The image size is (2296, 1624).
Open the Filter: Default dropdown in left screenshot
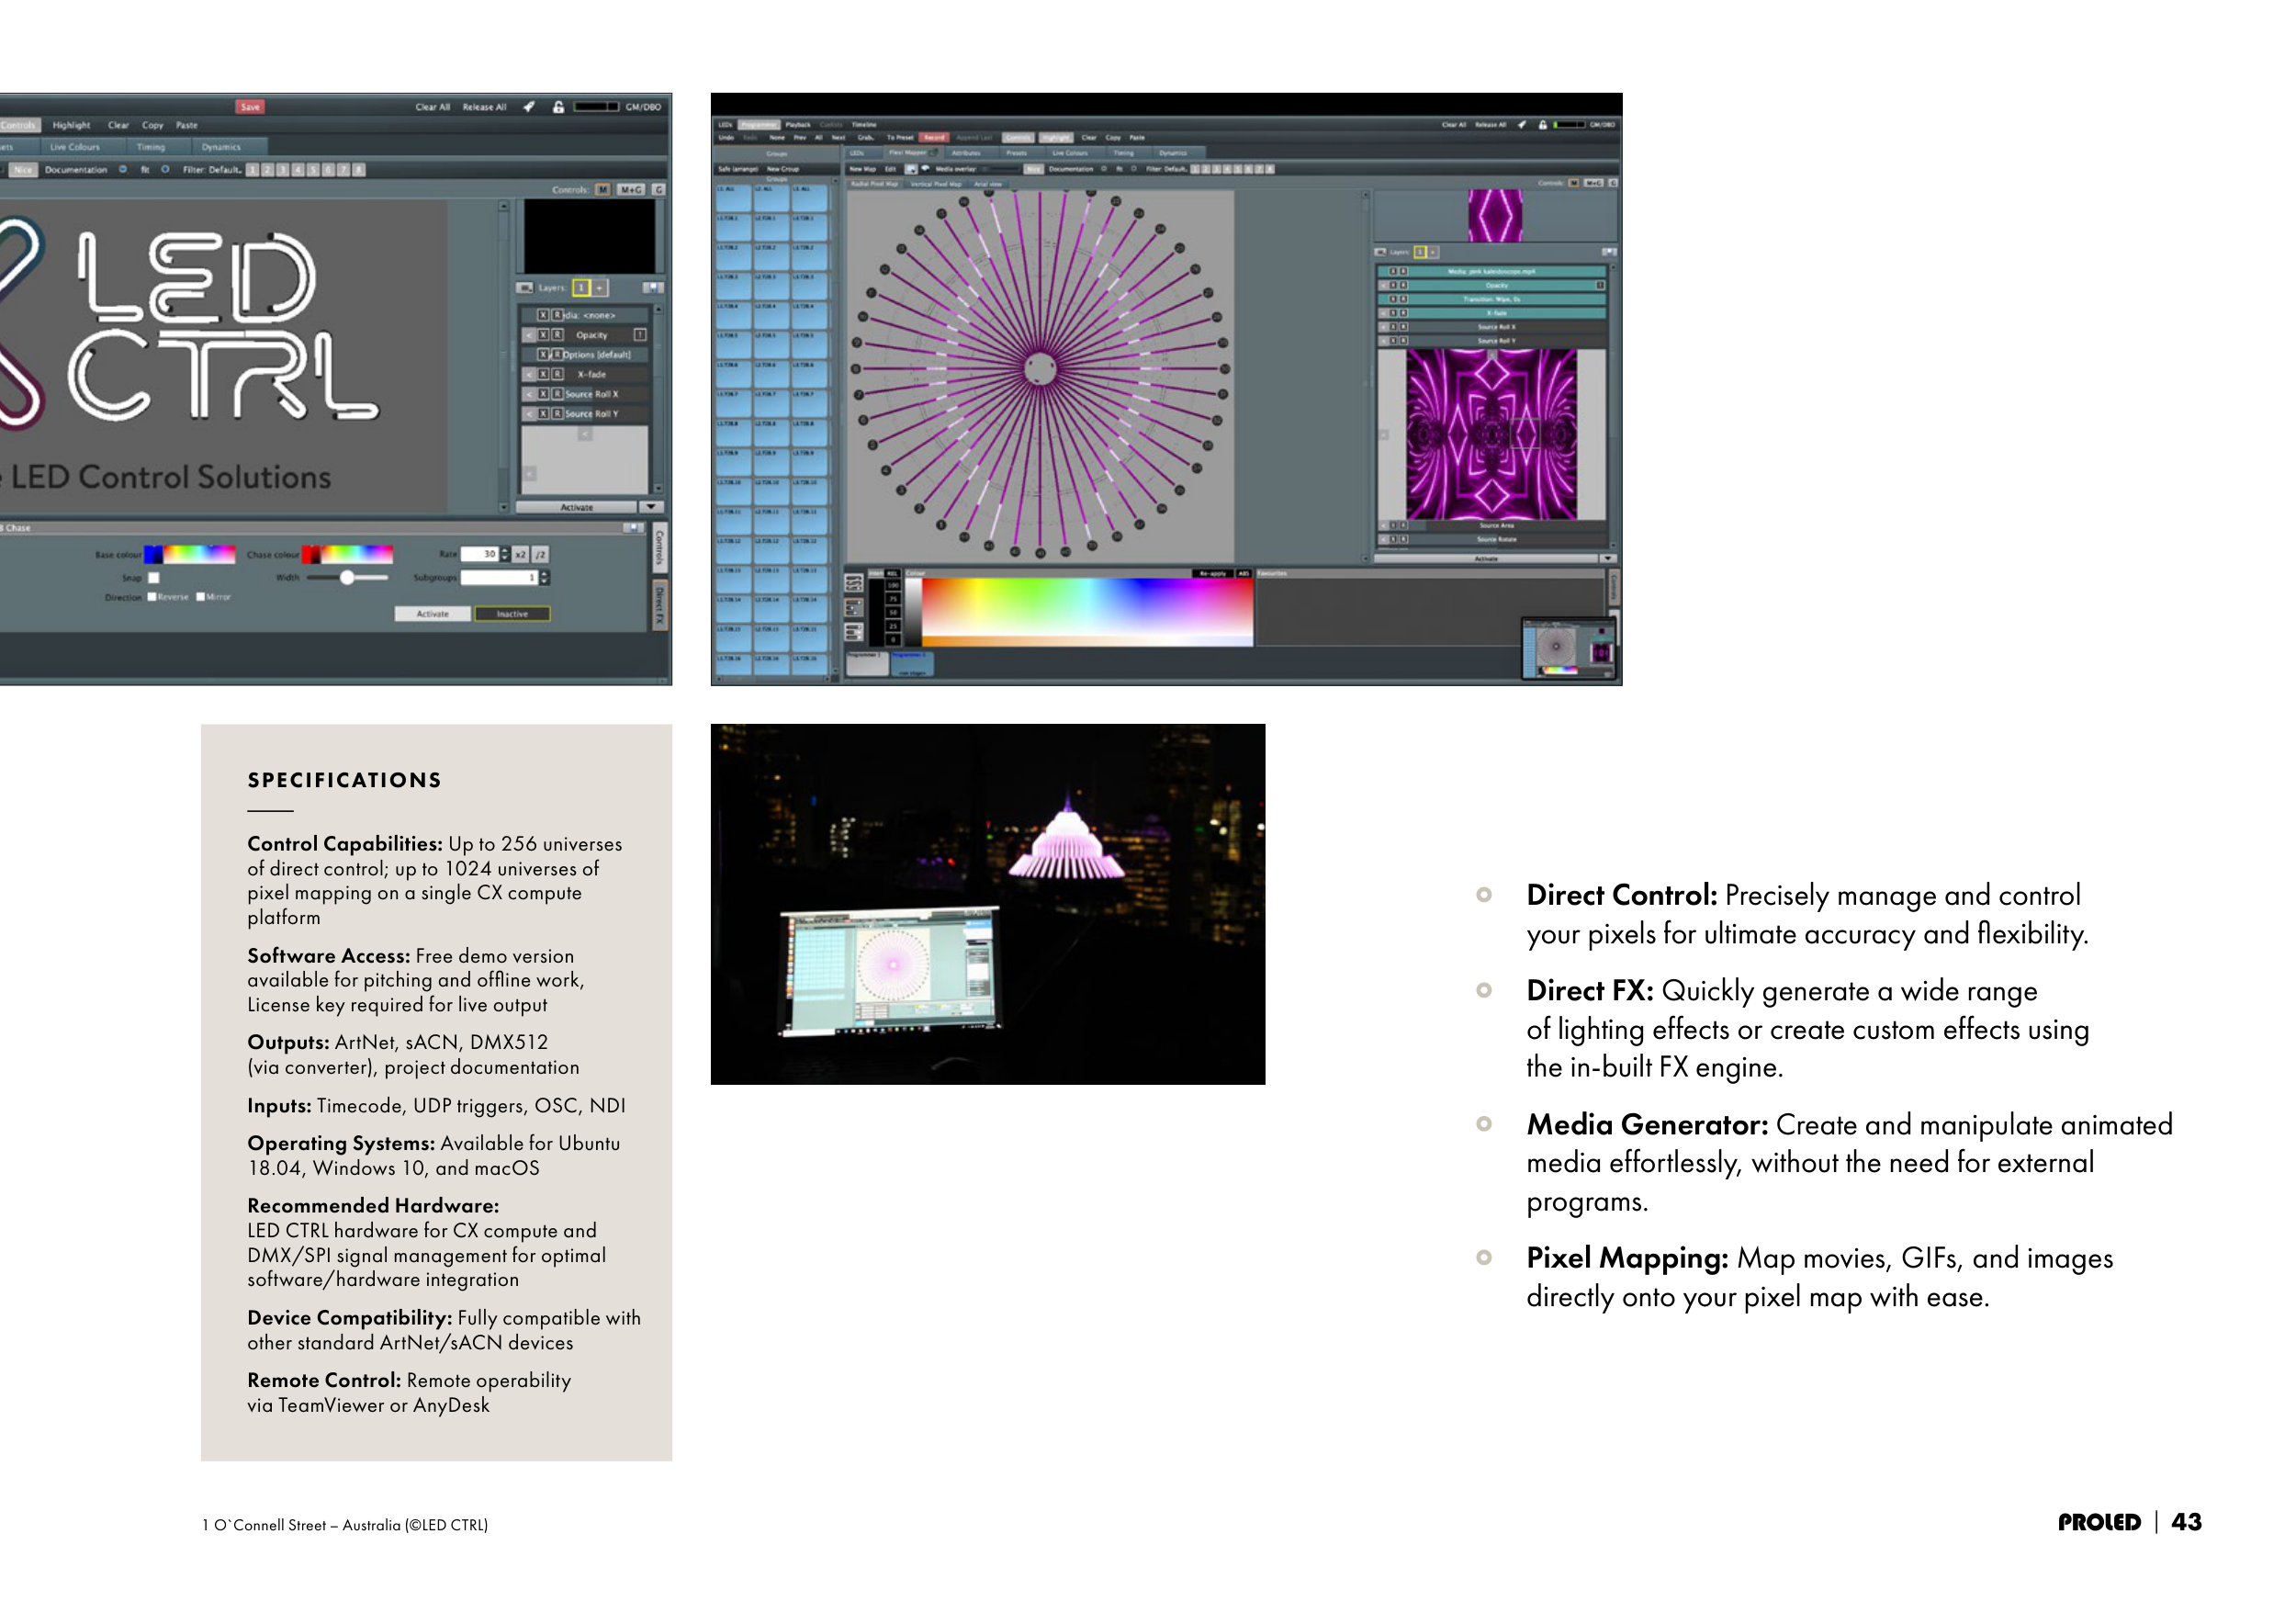click(x=212, y=170)
